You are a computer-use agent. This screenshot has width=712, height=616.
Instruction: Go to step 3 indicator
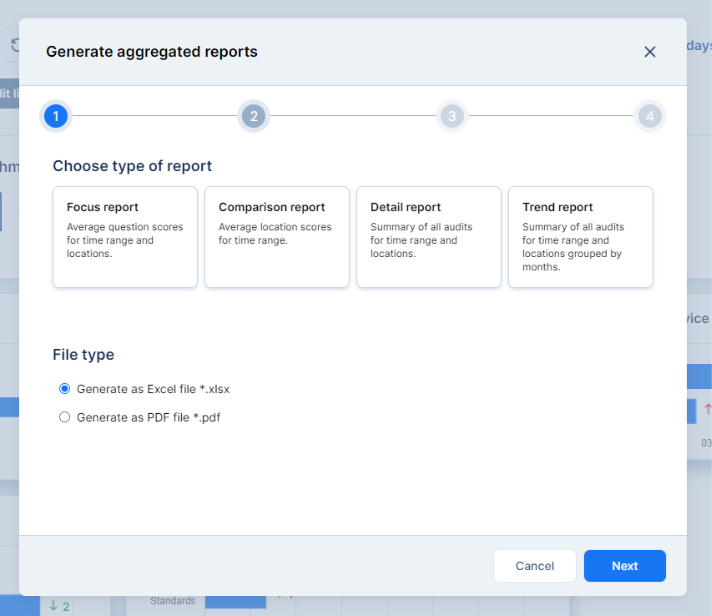pyautogui.click(x=452, y=117)
